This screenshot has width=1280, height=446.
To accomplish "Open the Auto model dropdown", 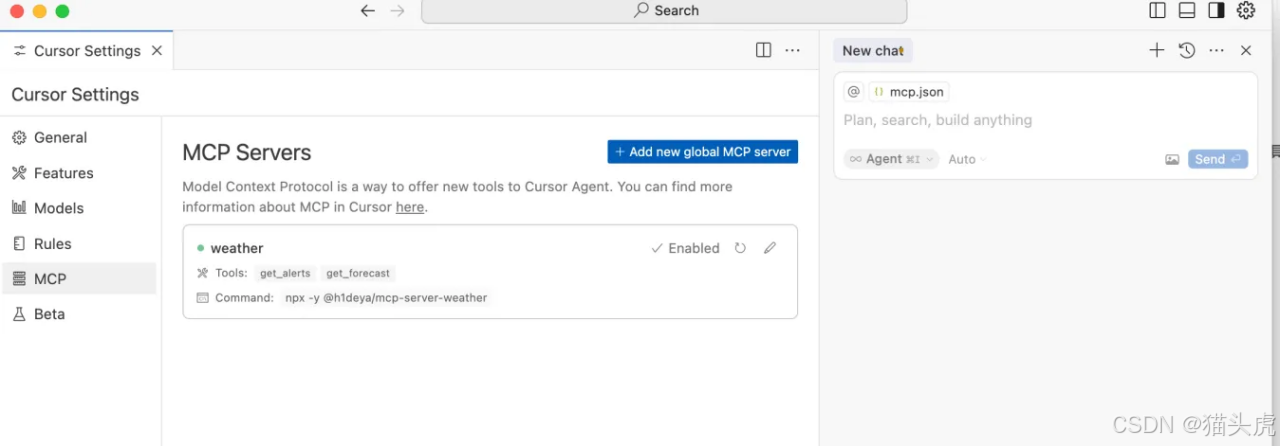I will point(967,159).
